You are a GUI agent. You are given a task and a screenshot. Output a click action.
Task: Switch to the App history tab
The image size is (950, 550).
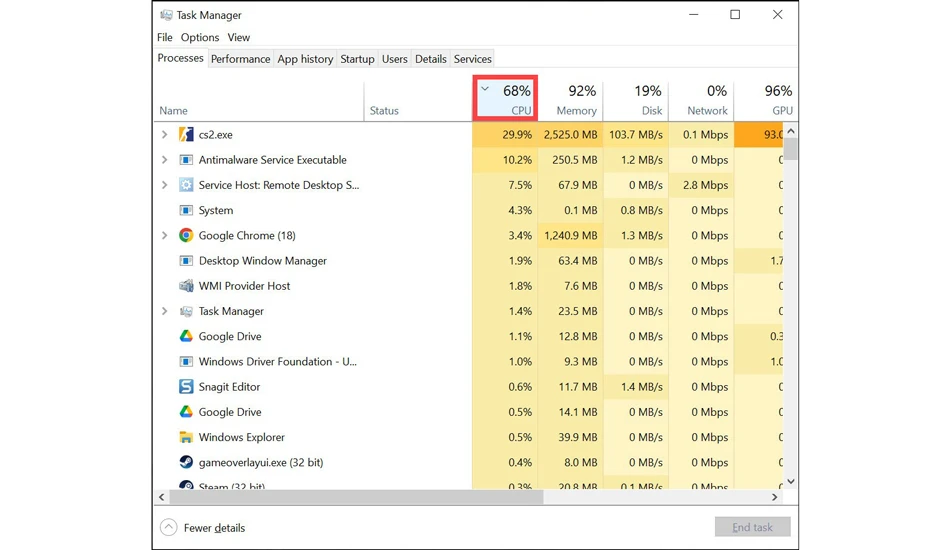(x=305, y=59)
